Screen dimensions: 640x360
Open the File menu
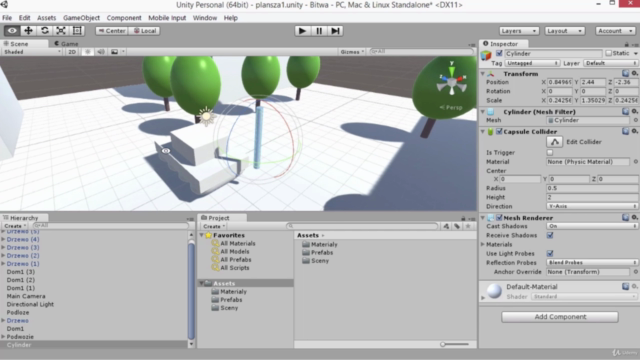[7, 18]
